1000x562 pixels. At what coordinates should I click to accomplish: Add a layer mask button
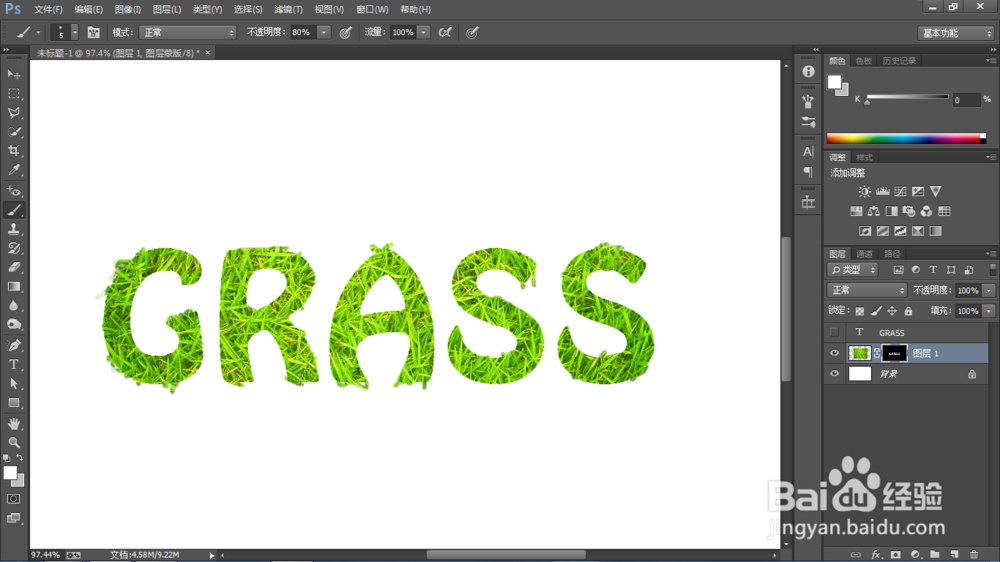pos(895,555)
